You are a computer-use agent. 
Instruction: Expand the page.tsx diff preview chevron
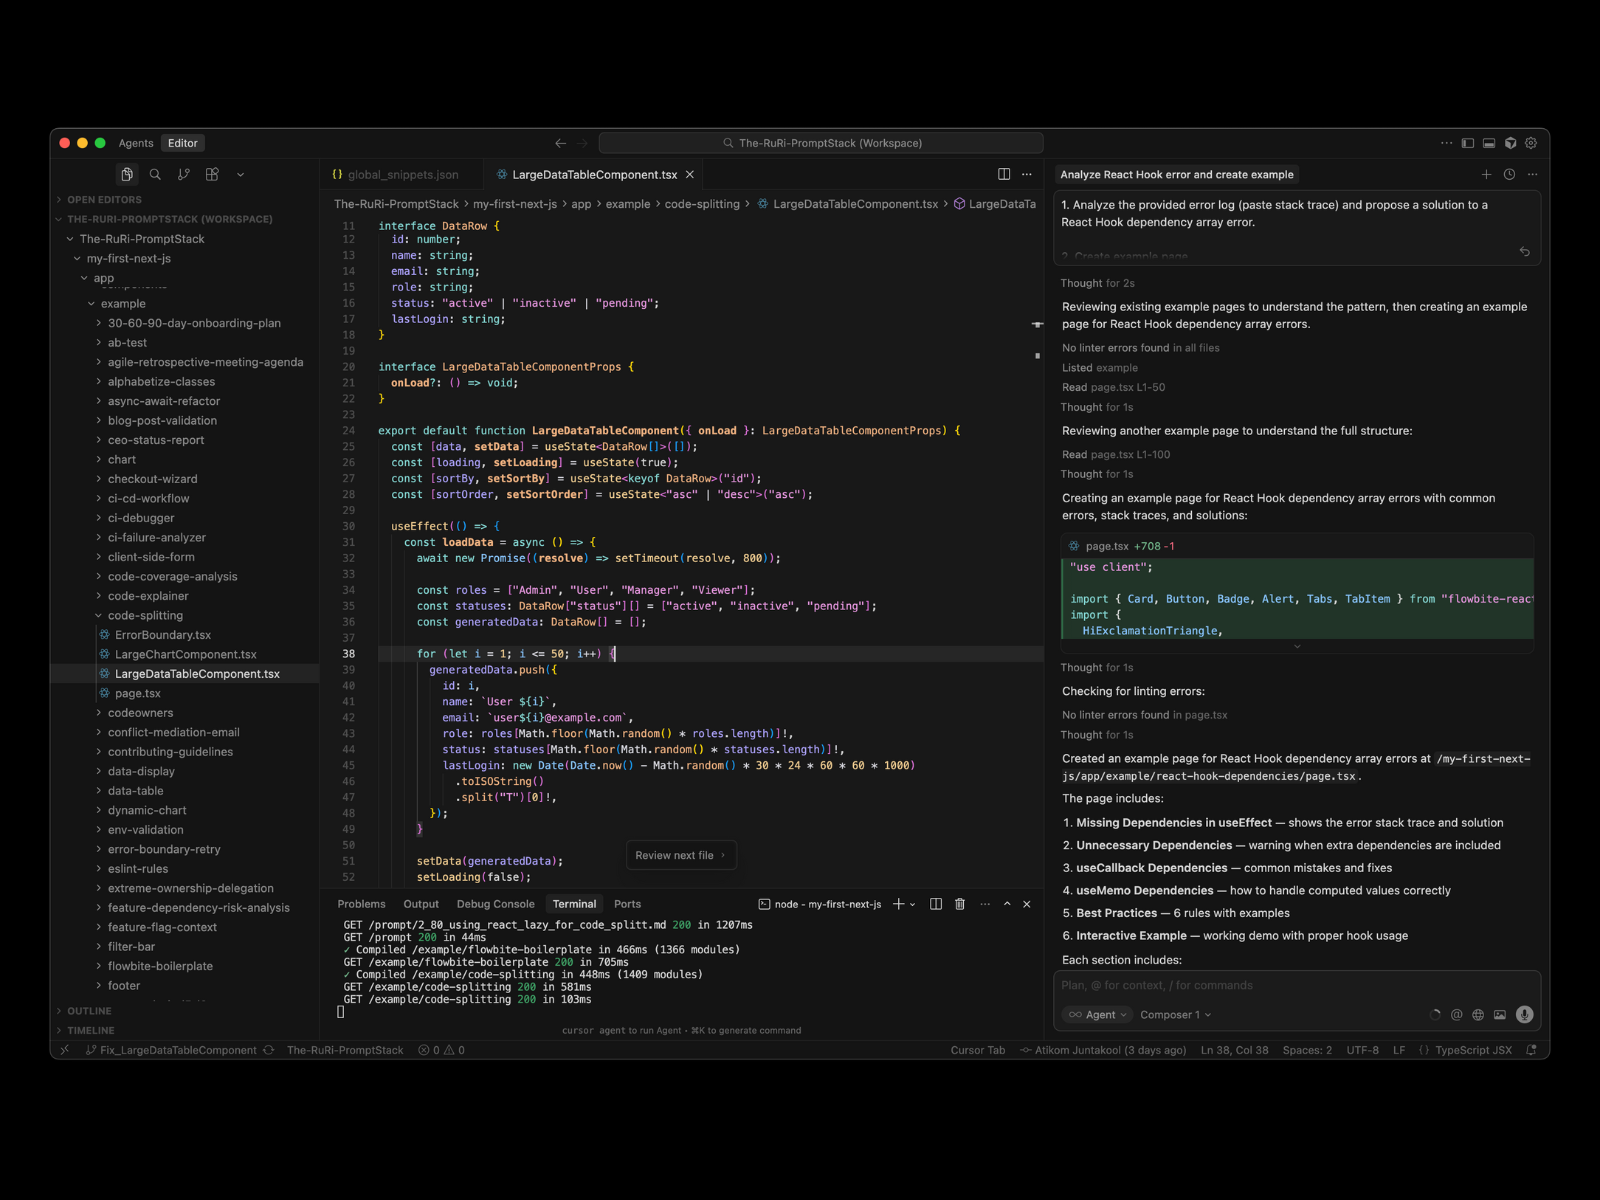pyautogui.click(x=1297, y=647)
